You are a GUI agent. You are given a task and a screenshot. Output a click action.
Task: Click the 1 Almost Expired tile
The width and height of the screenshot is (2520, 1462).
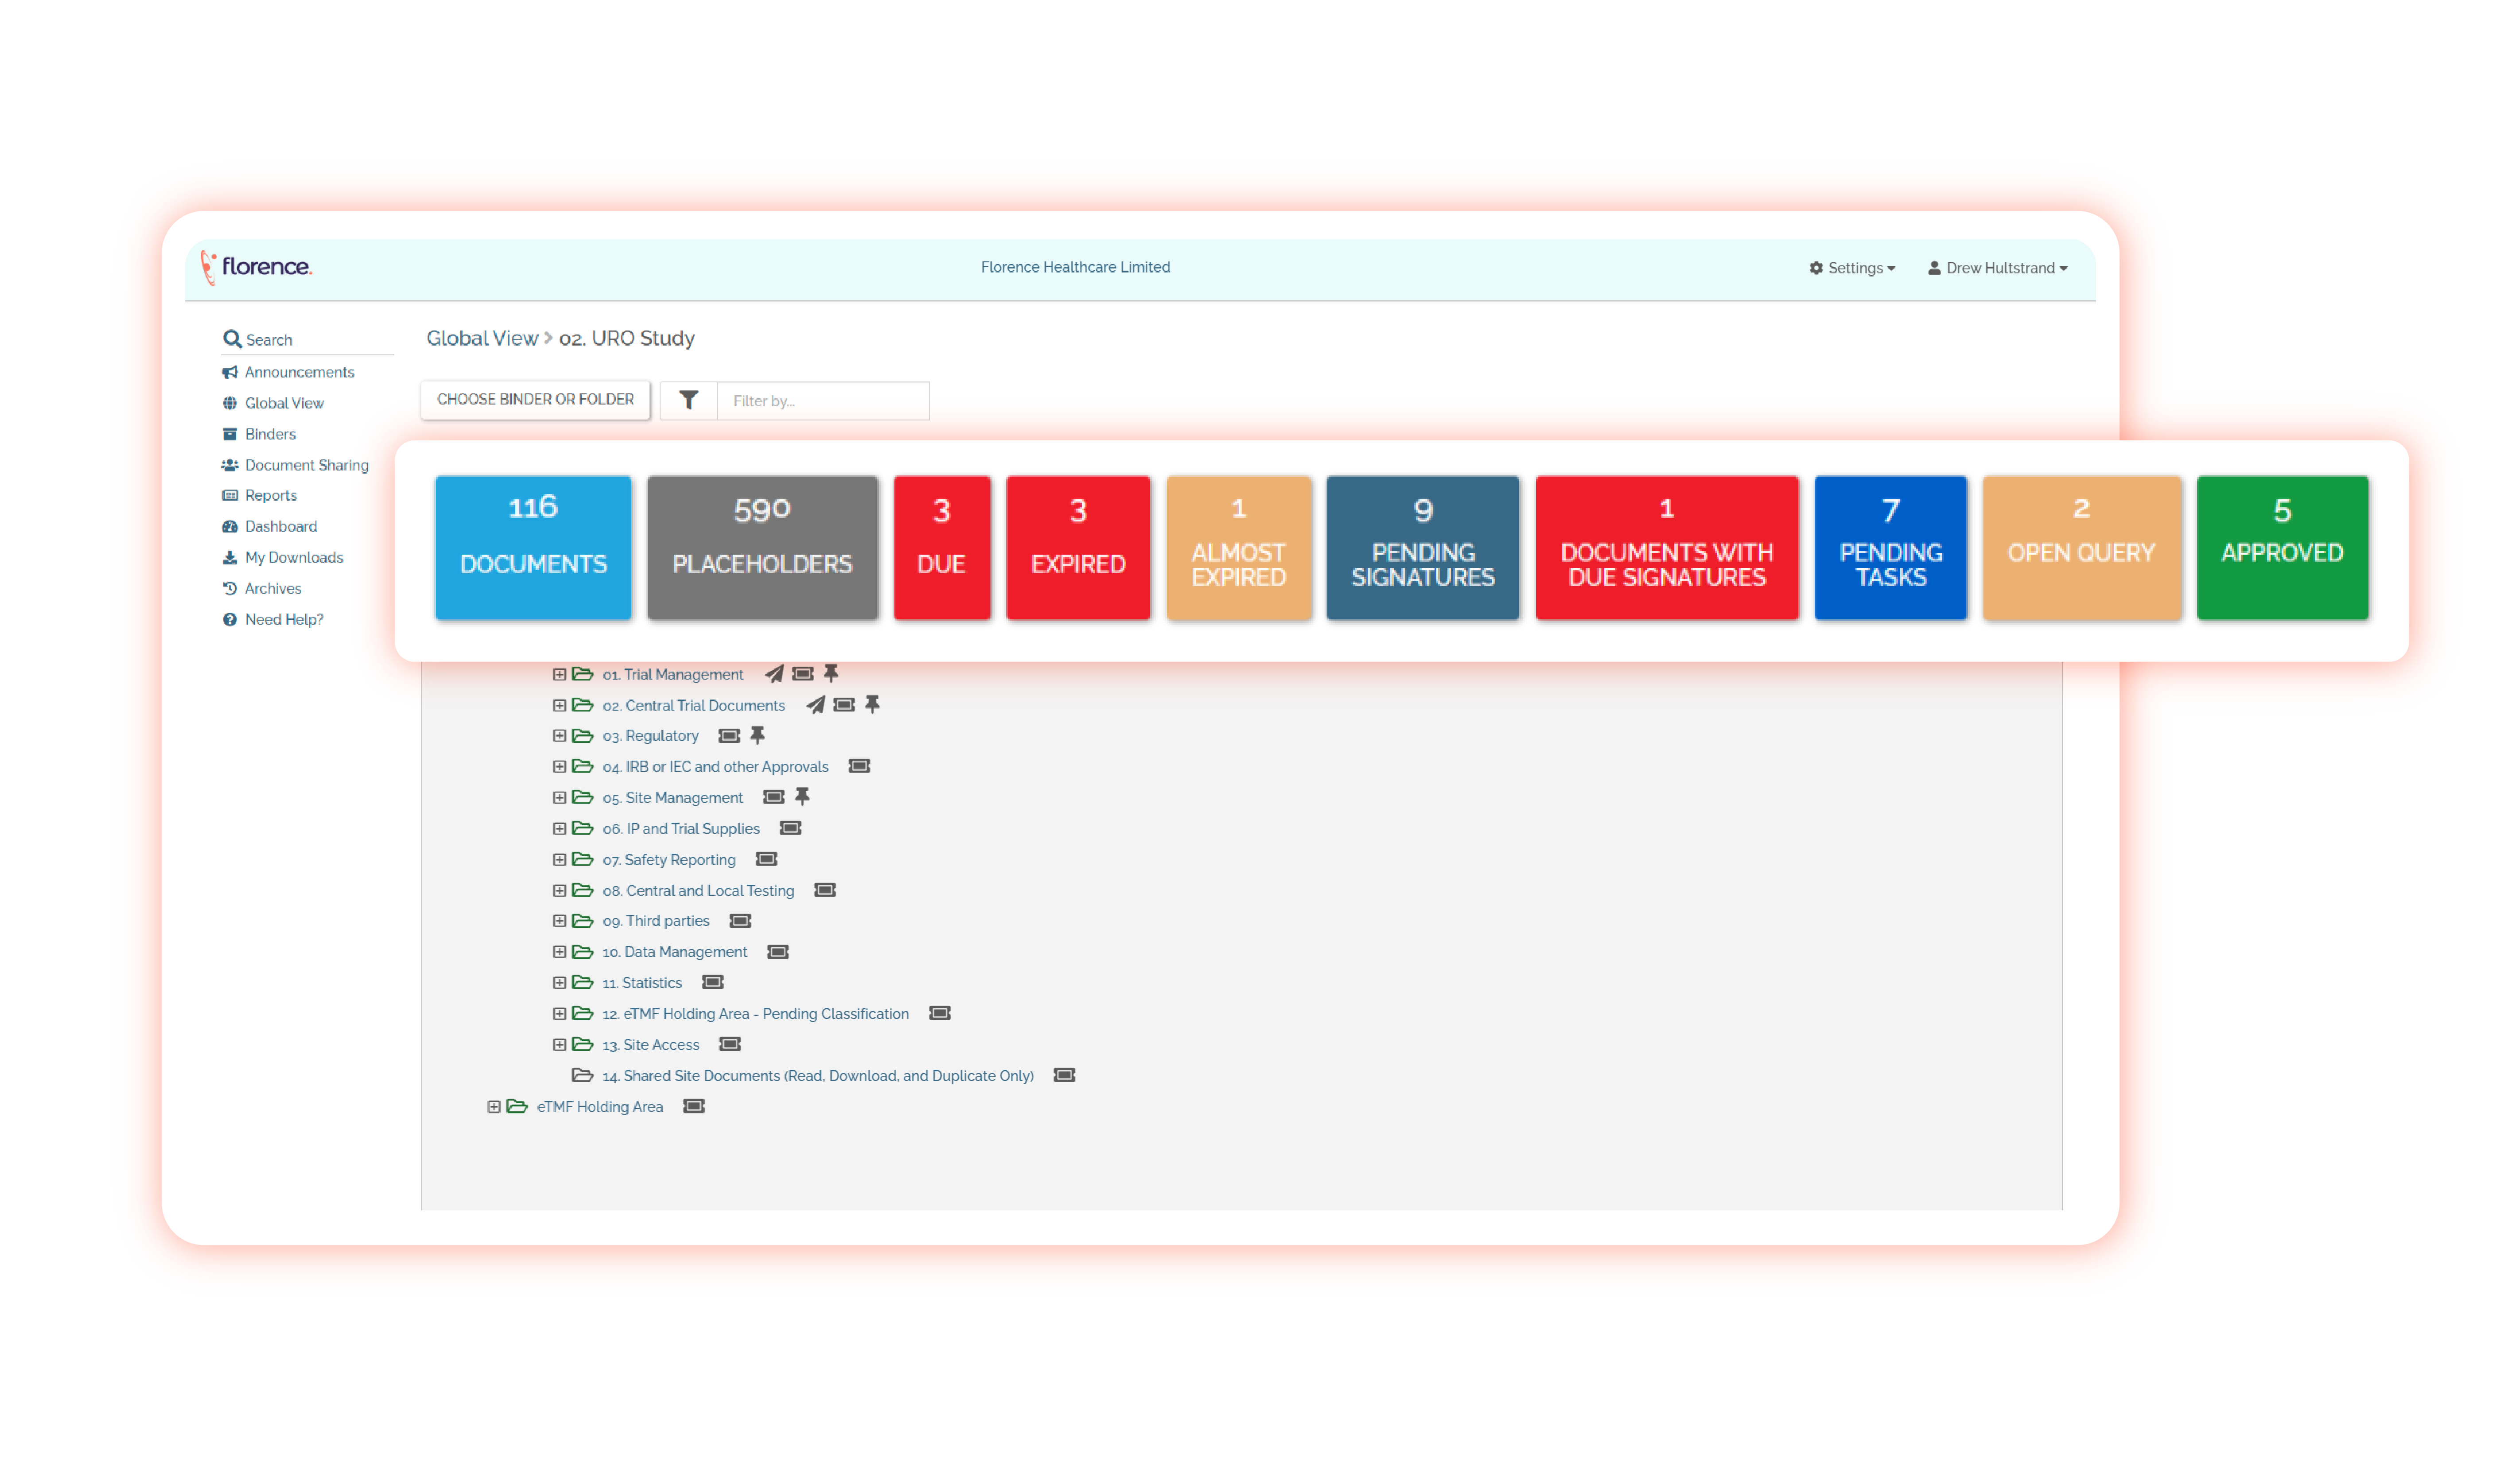(1239, 548)
